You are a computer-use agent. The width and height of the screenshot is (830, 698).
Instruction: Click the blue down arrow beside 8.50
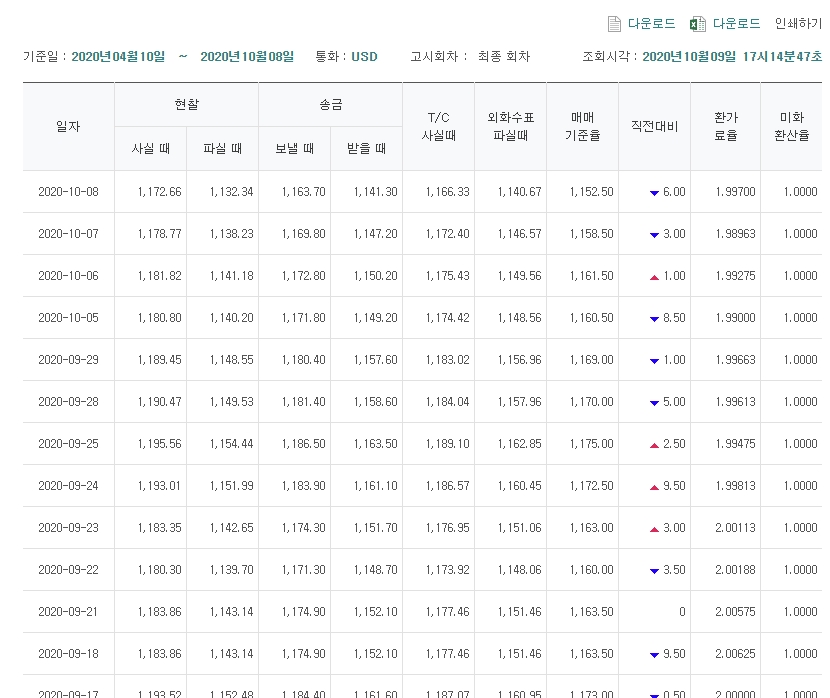click(x=654, y=319)
